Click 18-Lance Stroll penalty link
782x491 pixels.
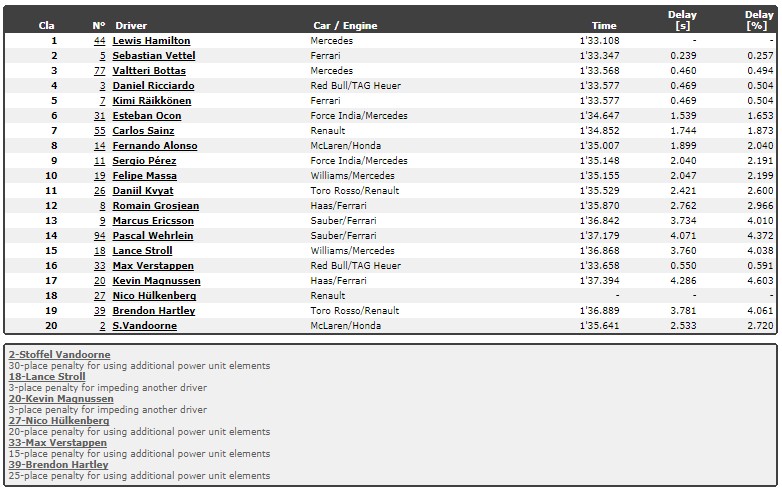(x=47, y=376)
